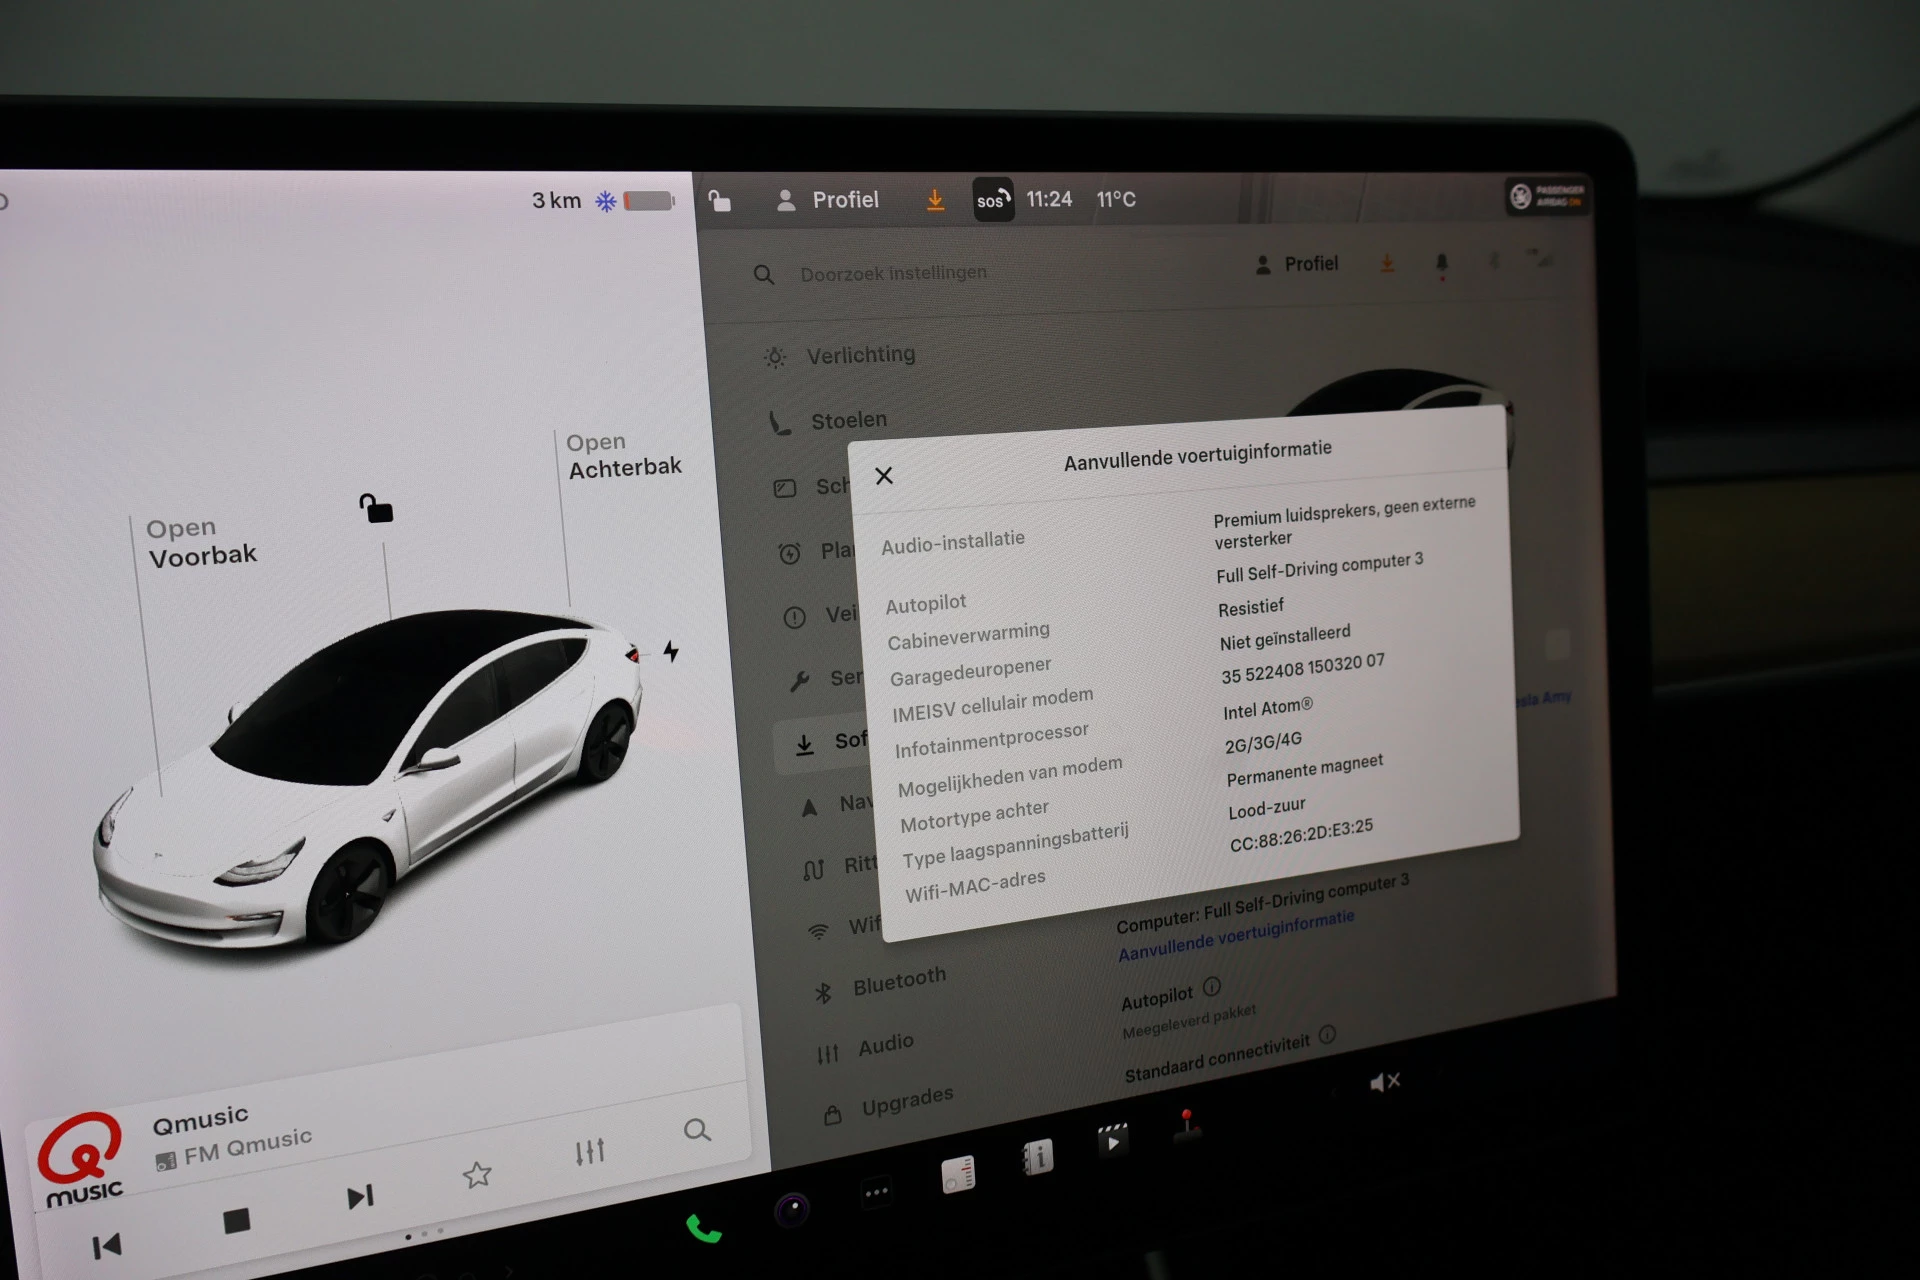
Task: Launch Theater mode with the movie play icon
Action: (x=1113, y=1139)
